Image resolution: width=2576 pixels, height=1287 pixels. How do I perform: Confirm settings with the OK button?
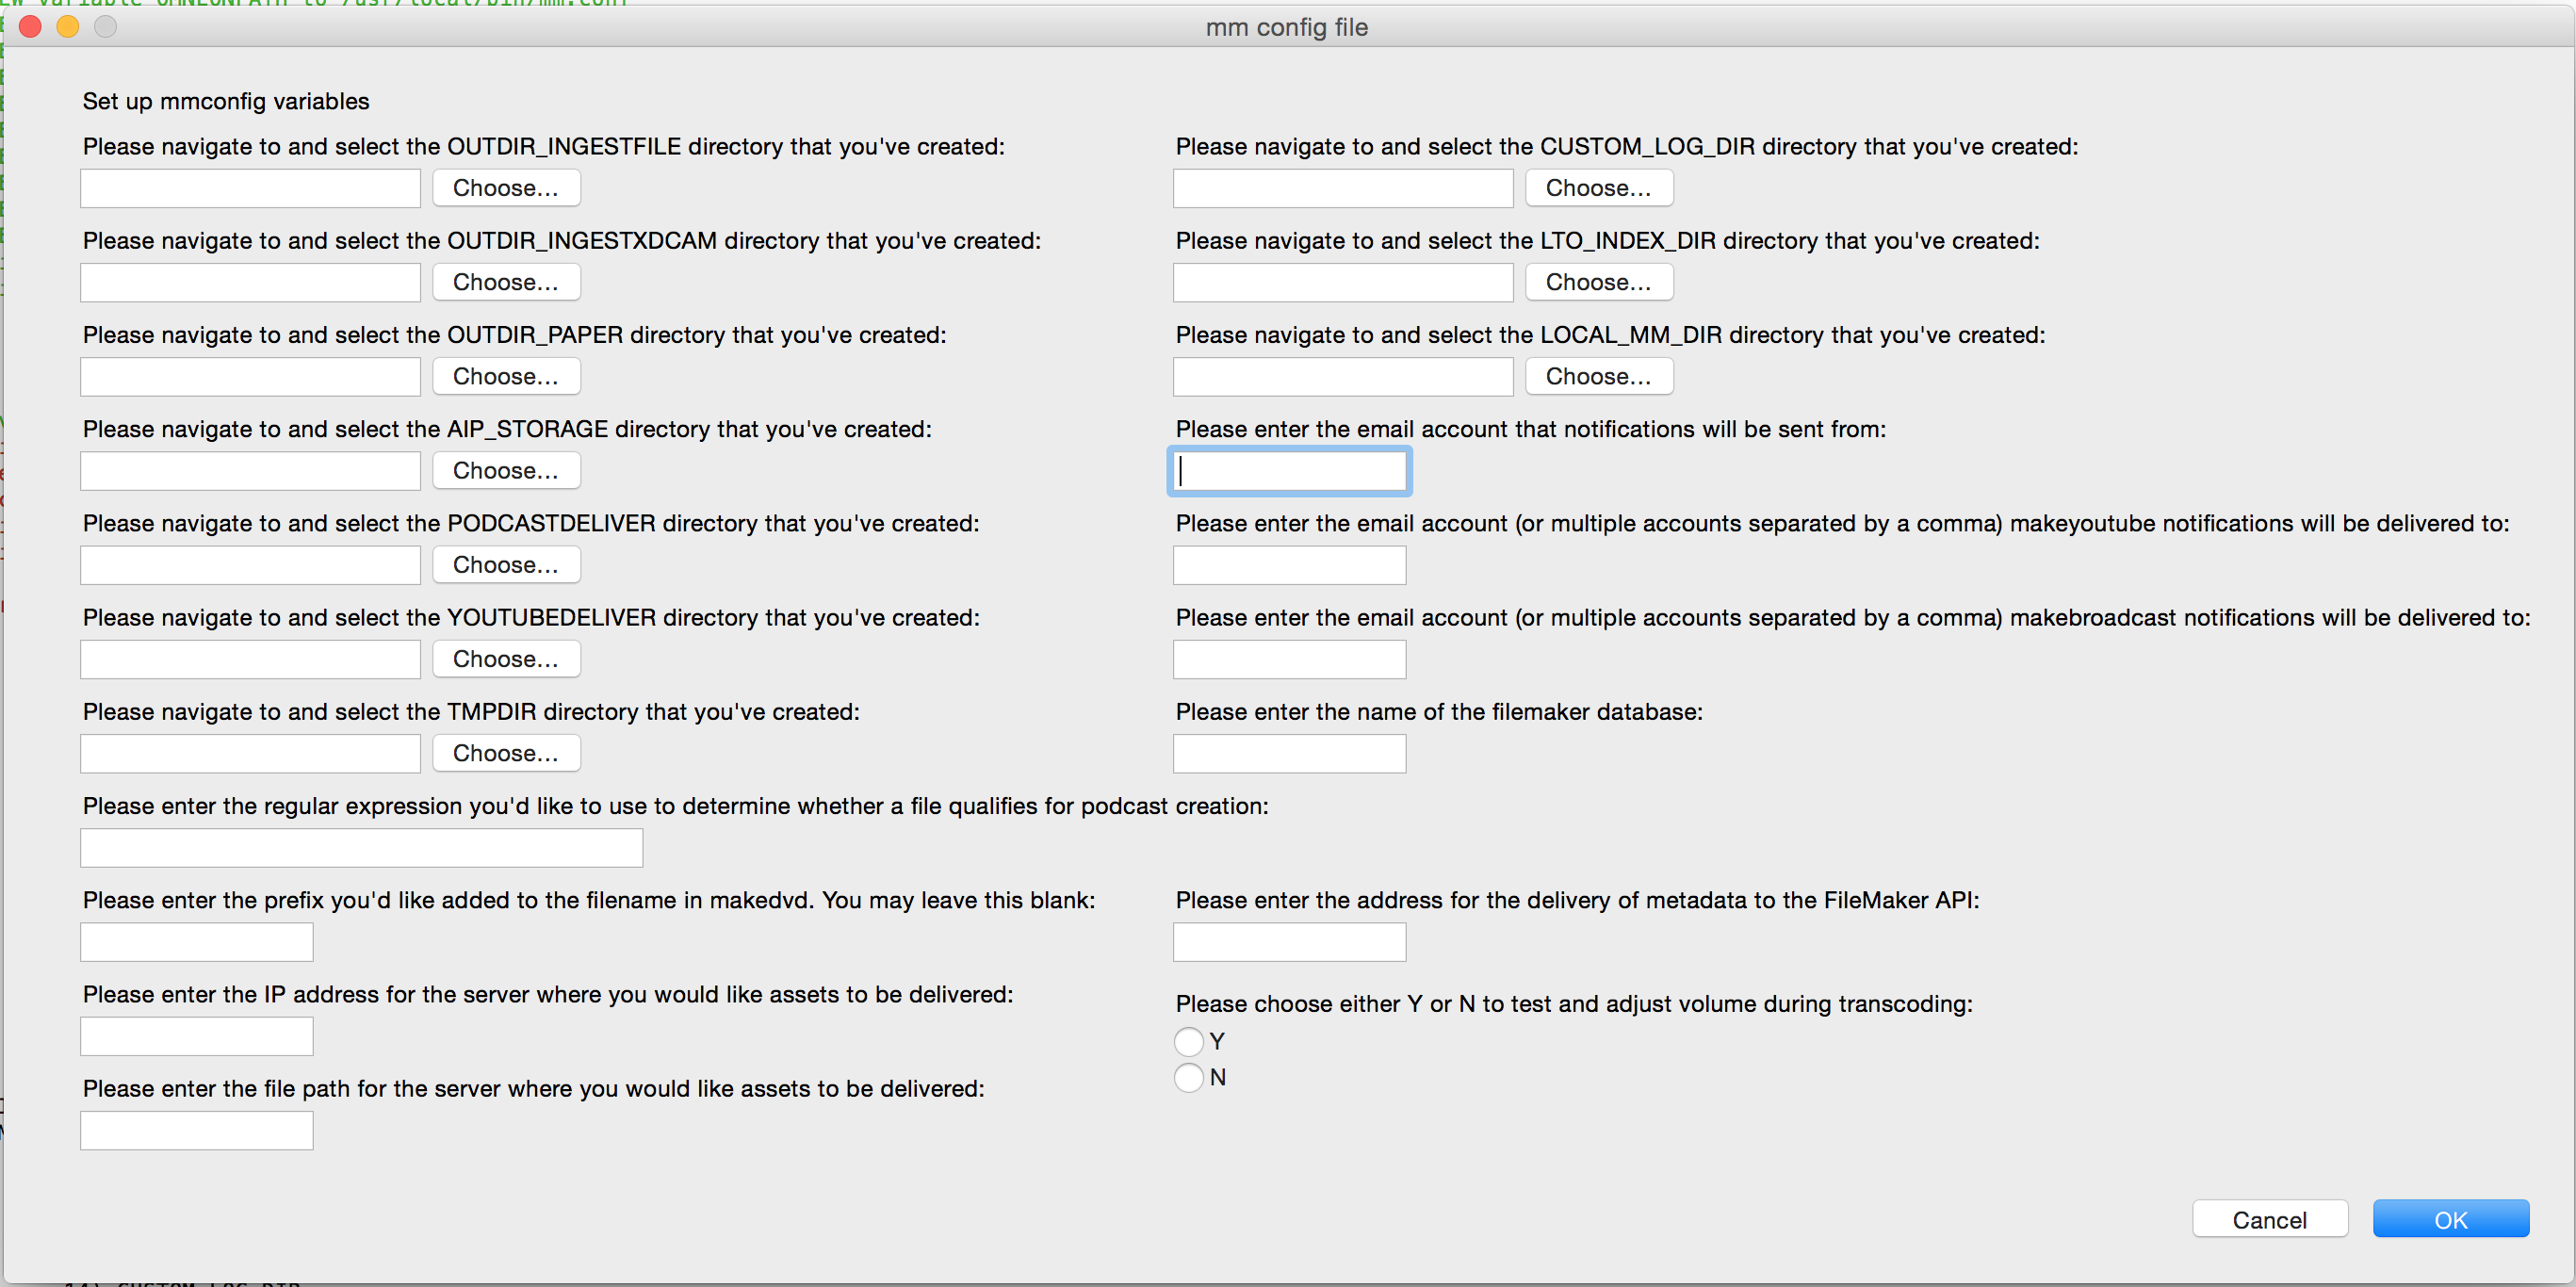point(2450,1219)
